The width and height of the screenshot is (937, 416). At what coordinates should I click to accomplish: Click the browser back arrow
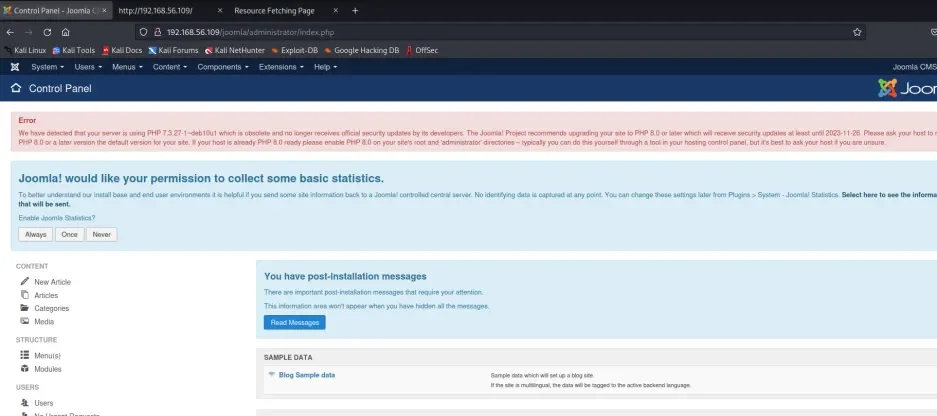pyautogui.click(x=10, y=32)
